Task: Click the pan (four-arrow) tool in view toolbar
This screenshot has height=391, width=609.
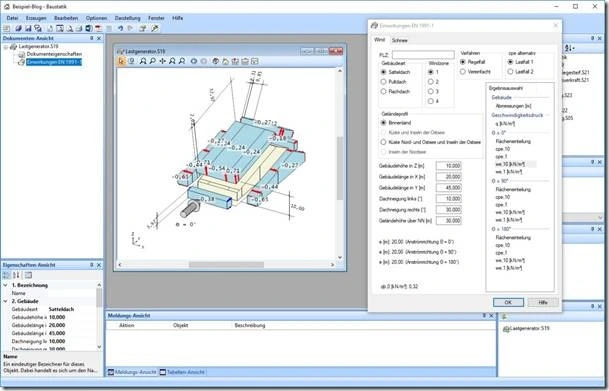Action: [x=162, y=61]
